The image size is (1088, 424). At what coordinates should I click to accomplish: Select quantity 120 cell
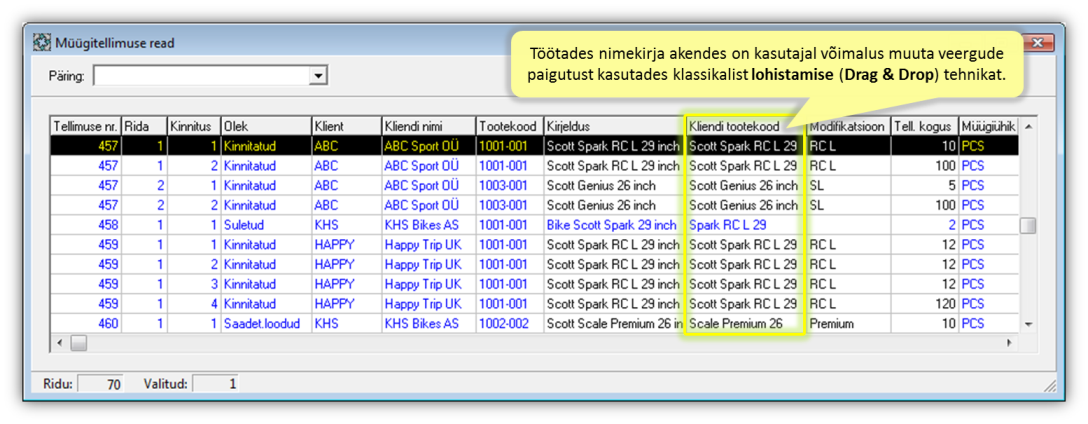click(x=925, y=304)
